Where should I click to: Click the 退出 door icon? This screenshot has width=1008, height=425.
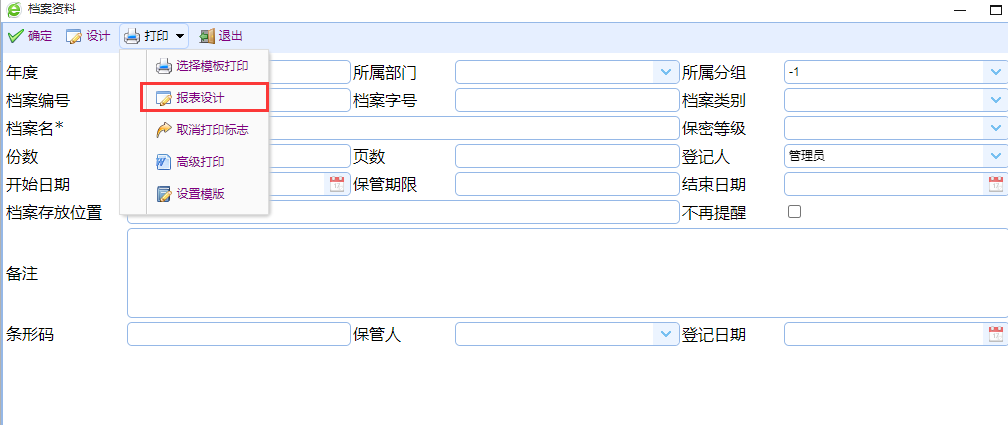tap(207, 37)
